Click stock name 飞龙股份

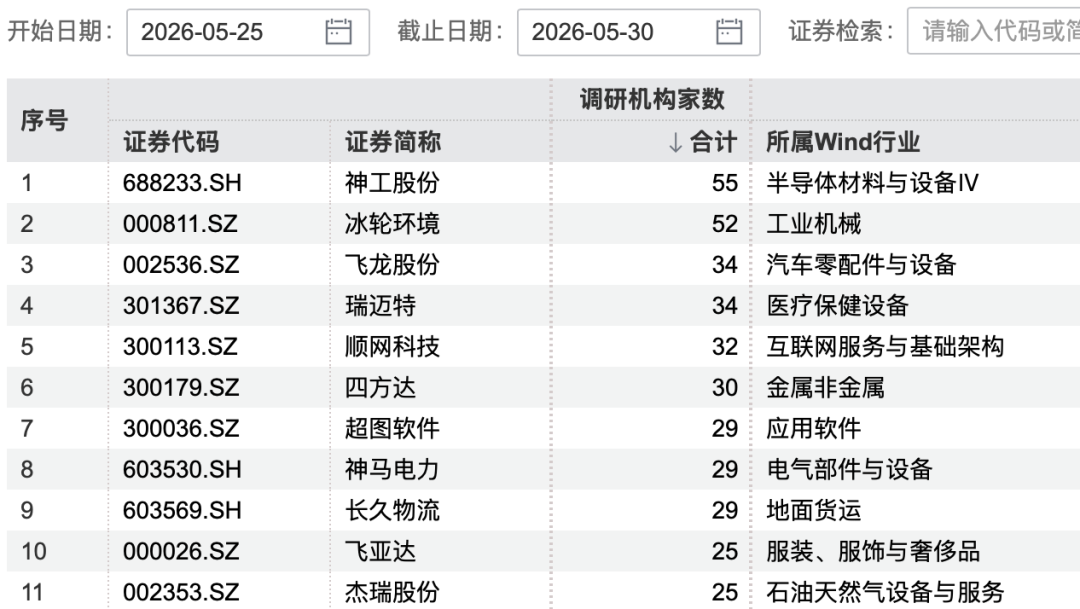pyautogui.click(x=392, y=265)
